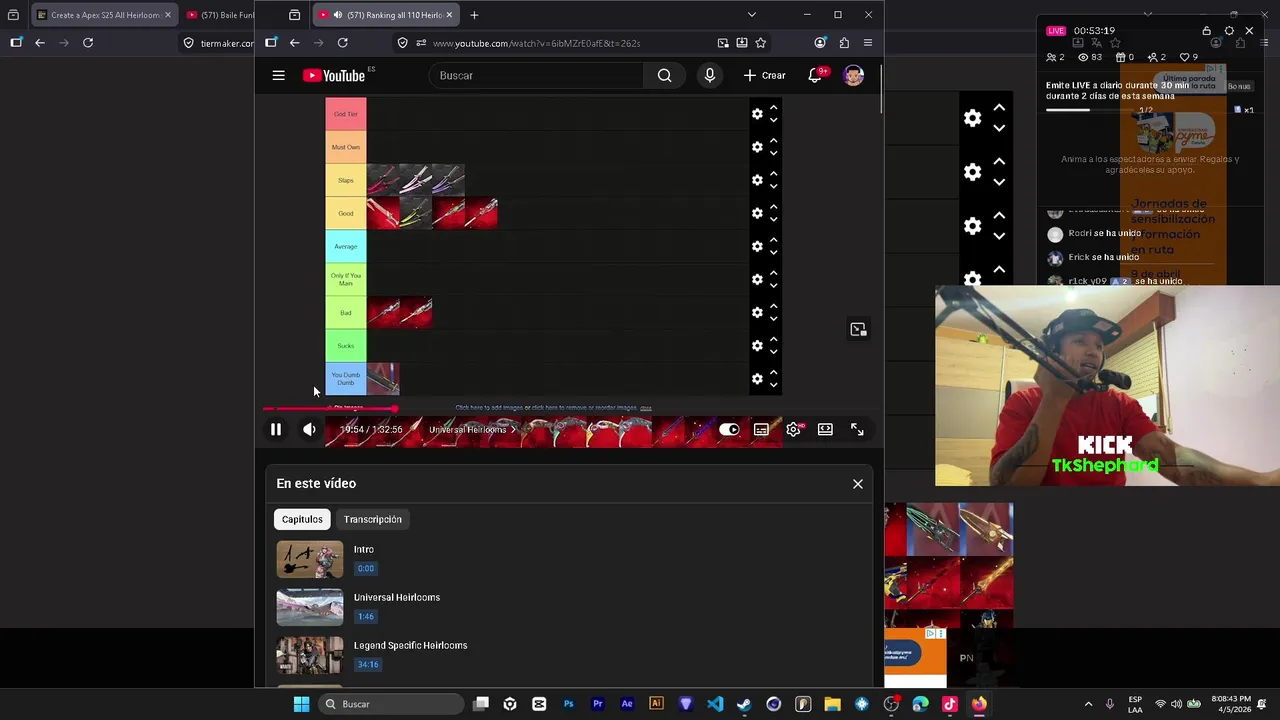
Task: Focus the YouTube Buscar search field
Action: tap(536, 75)
